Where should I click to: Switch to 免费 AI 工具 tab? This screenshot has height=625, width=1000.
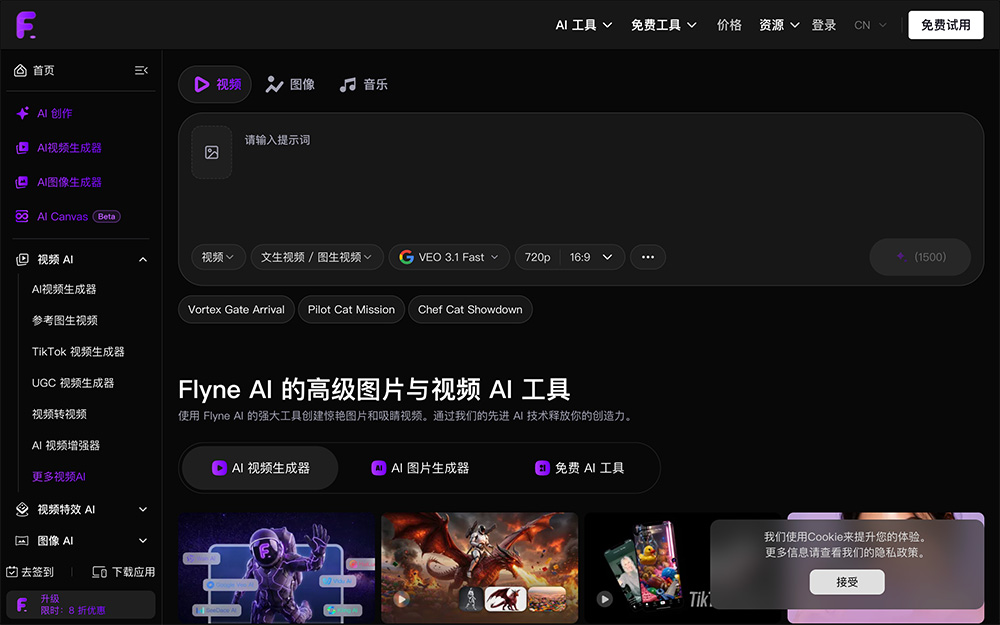pyautogui.click(x=579, y=468)
